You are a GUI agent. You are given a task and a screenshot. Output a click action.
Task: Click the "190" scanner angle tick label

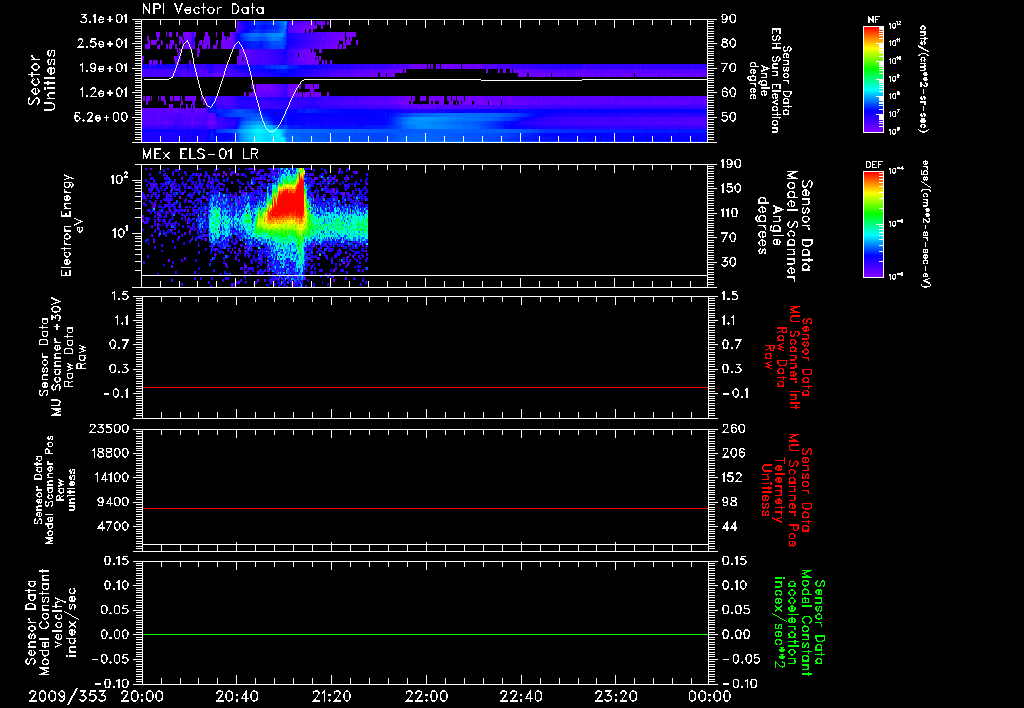[x=731, y=164]
